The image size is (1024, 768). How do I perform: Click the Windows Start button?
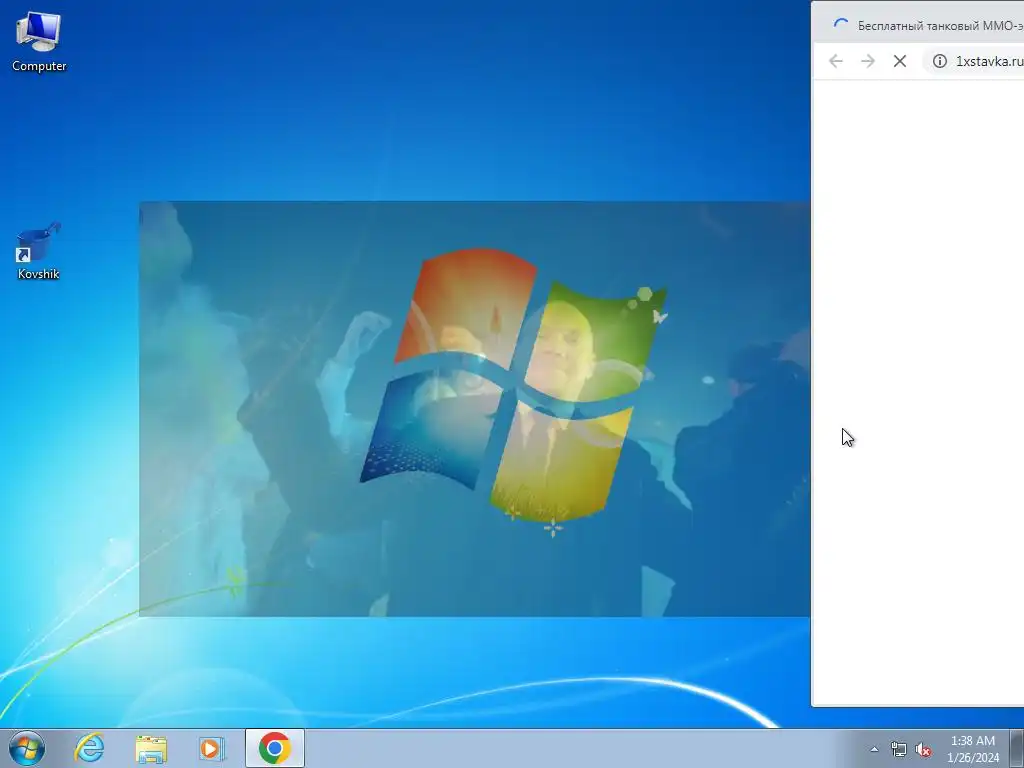[x=27, y=748]
